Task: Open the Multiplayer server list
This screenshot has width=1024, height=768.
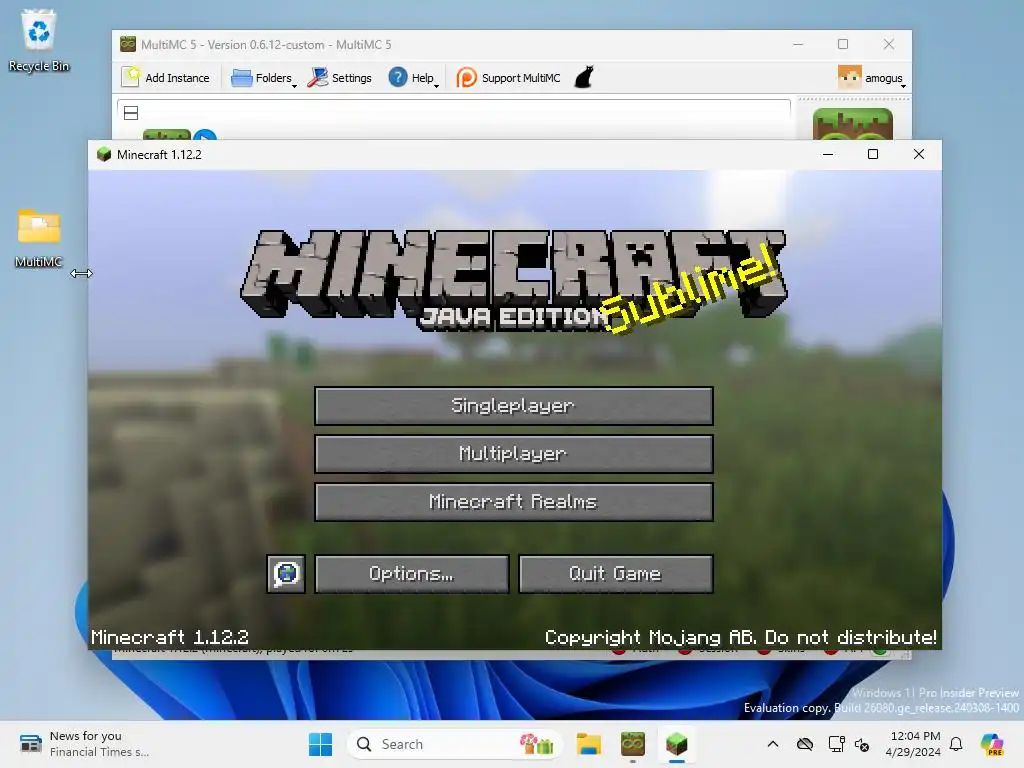Action: coord(513,454)
